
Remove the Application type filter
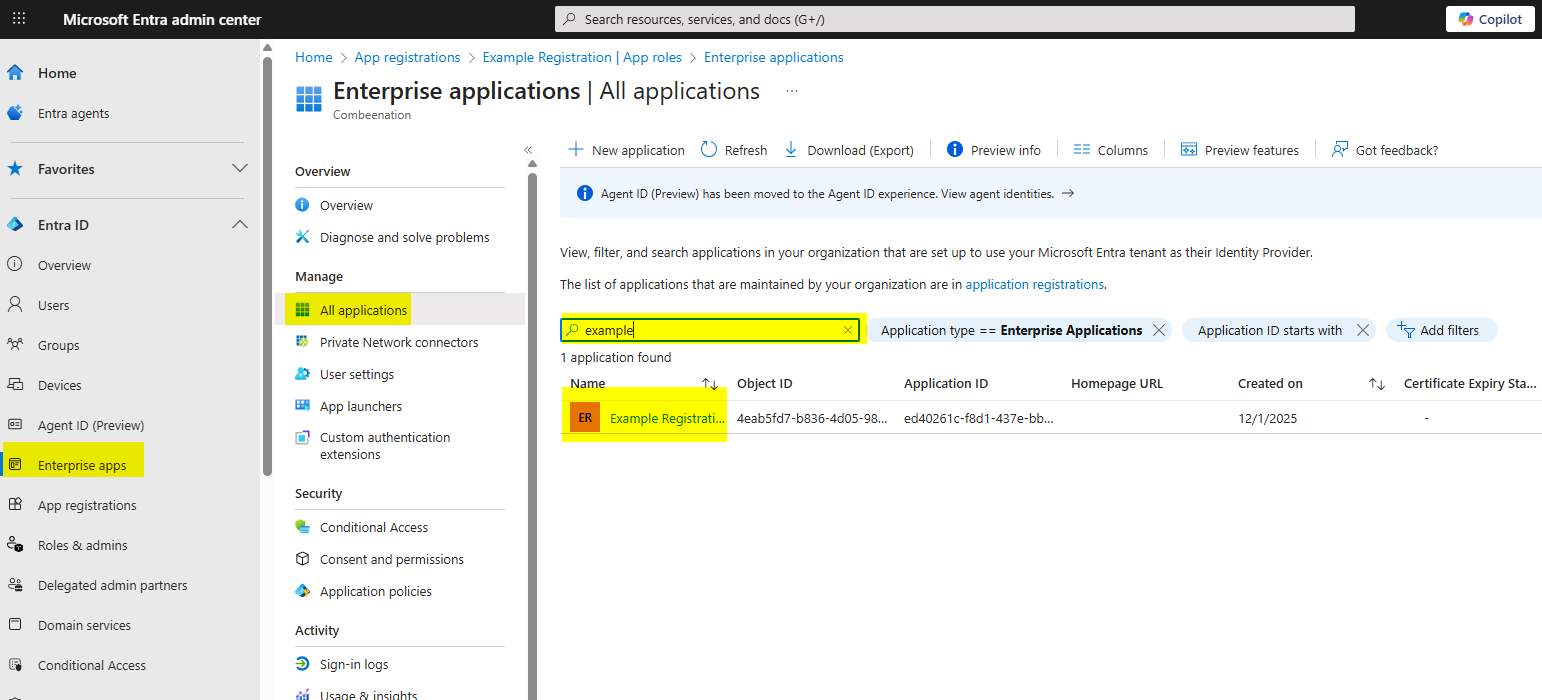point(1159,330)
